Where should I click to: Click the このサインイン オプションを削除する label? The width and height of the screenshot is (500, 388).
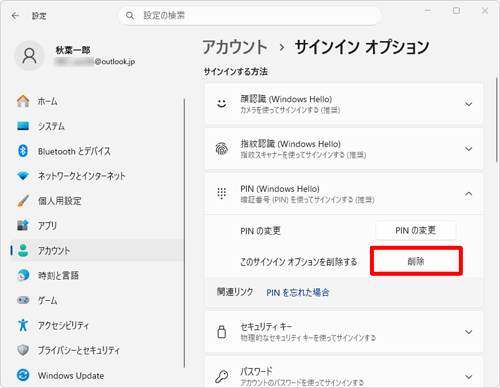pyautogui.click(x=298, y=262)
